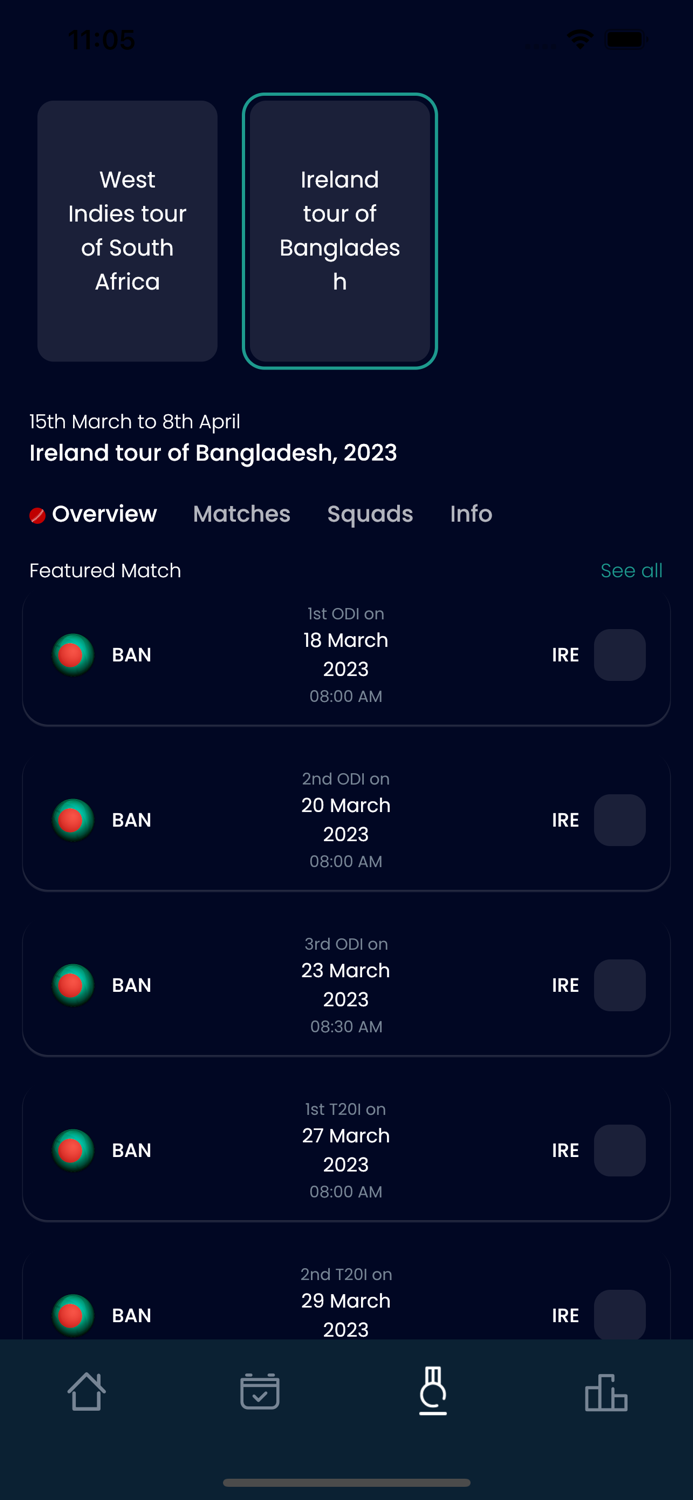693x1500 pixels.
Task: Open the 1st ODI on 18 March match card
Action: (346, 655)
